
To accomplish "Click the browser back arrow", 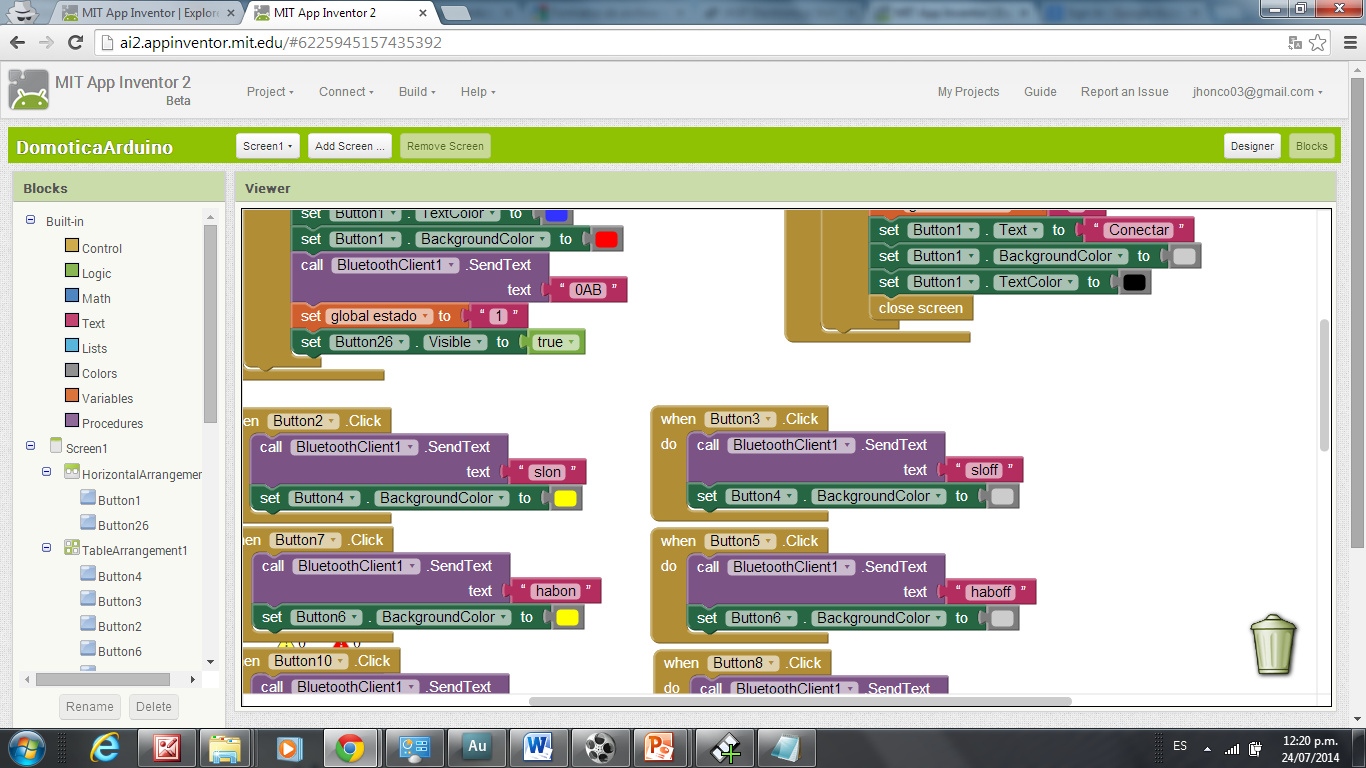I will 18,42.
